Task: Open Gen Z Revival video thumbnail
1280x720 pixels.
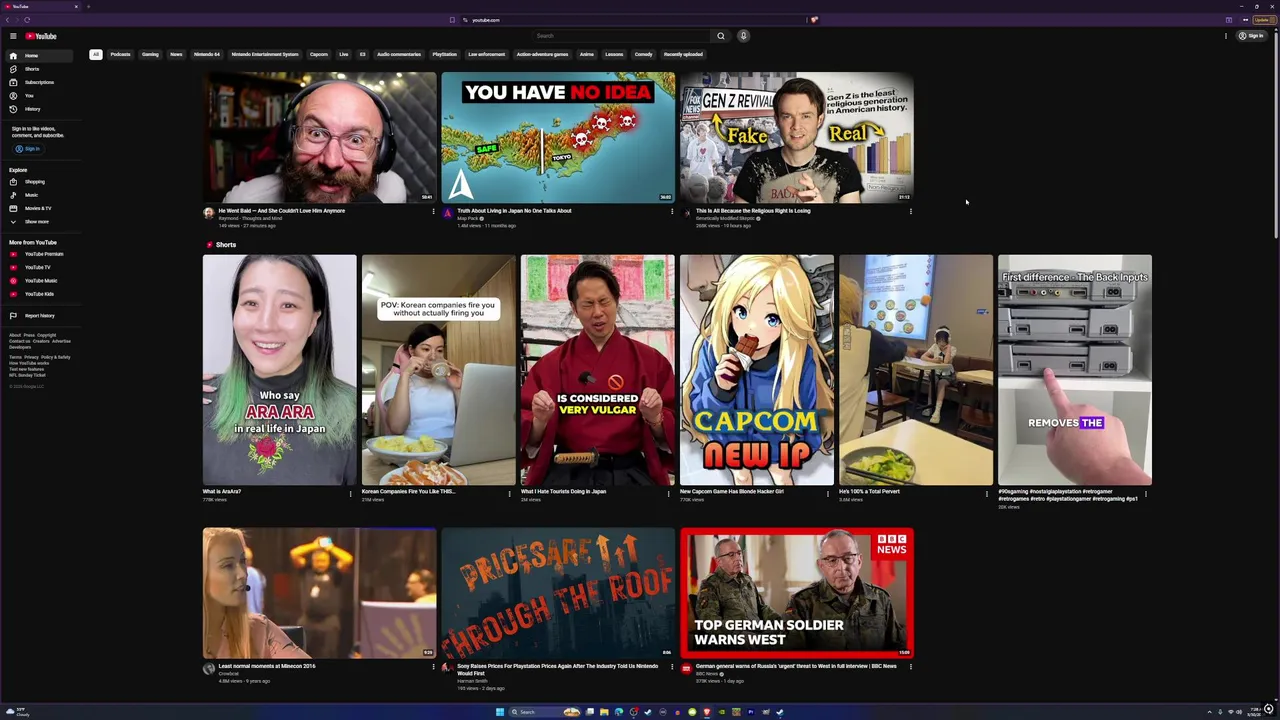Action: pyautogui.click(x=797, y=137)
